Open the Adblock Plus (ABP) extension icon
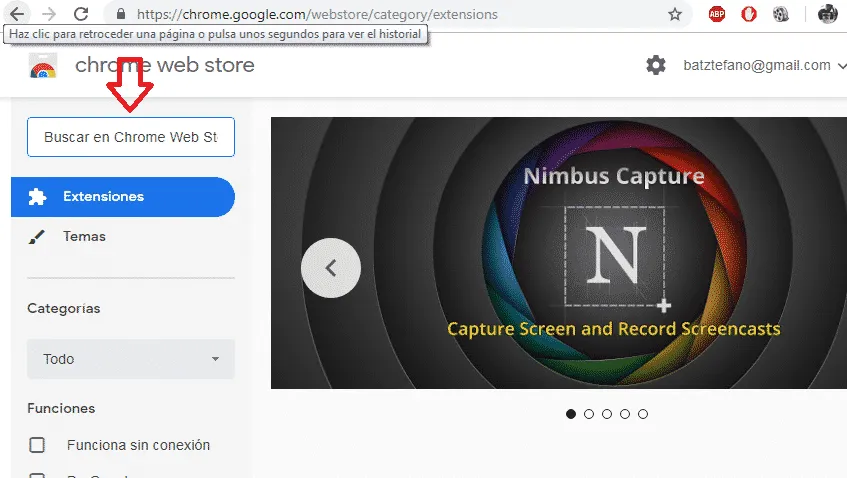847x478 pixels. (x=717, y=14)
